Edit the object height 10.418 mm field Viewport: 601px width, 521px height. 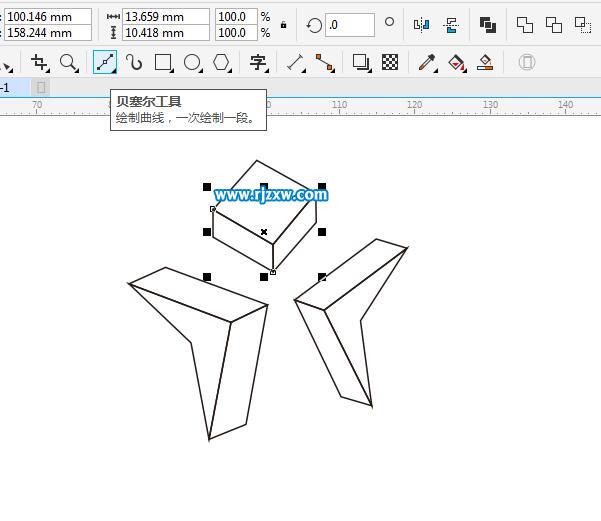coord(166,33)
